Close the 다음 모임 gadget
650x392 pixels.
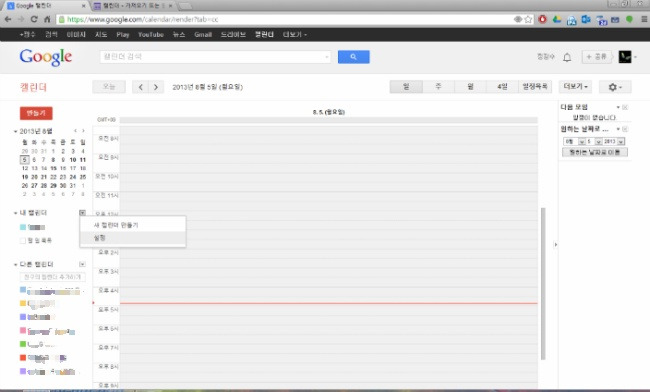(625, 107)
